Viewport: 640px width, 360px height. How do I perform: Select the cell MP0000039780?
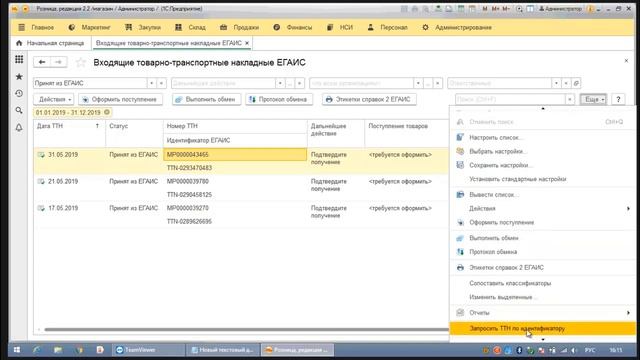pyautogui.click(x=235, y=182)
